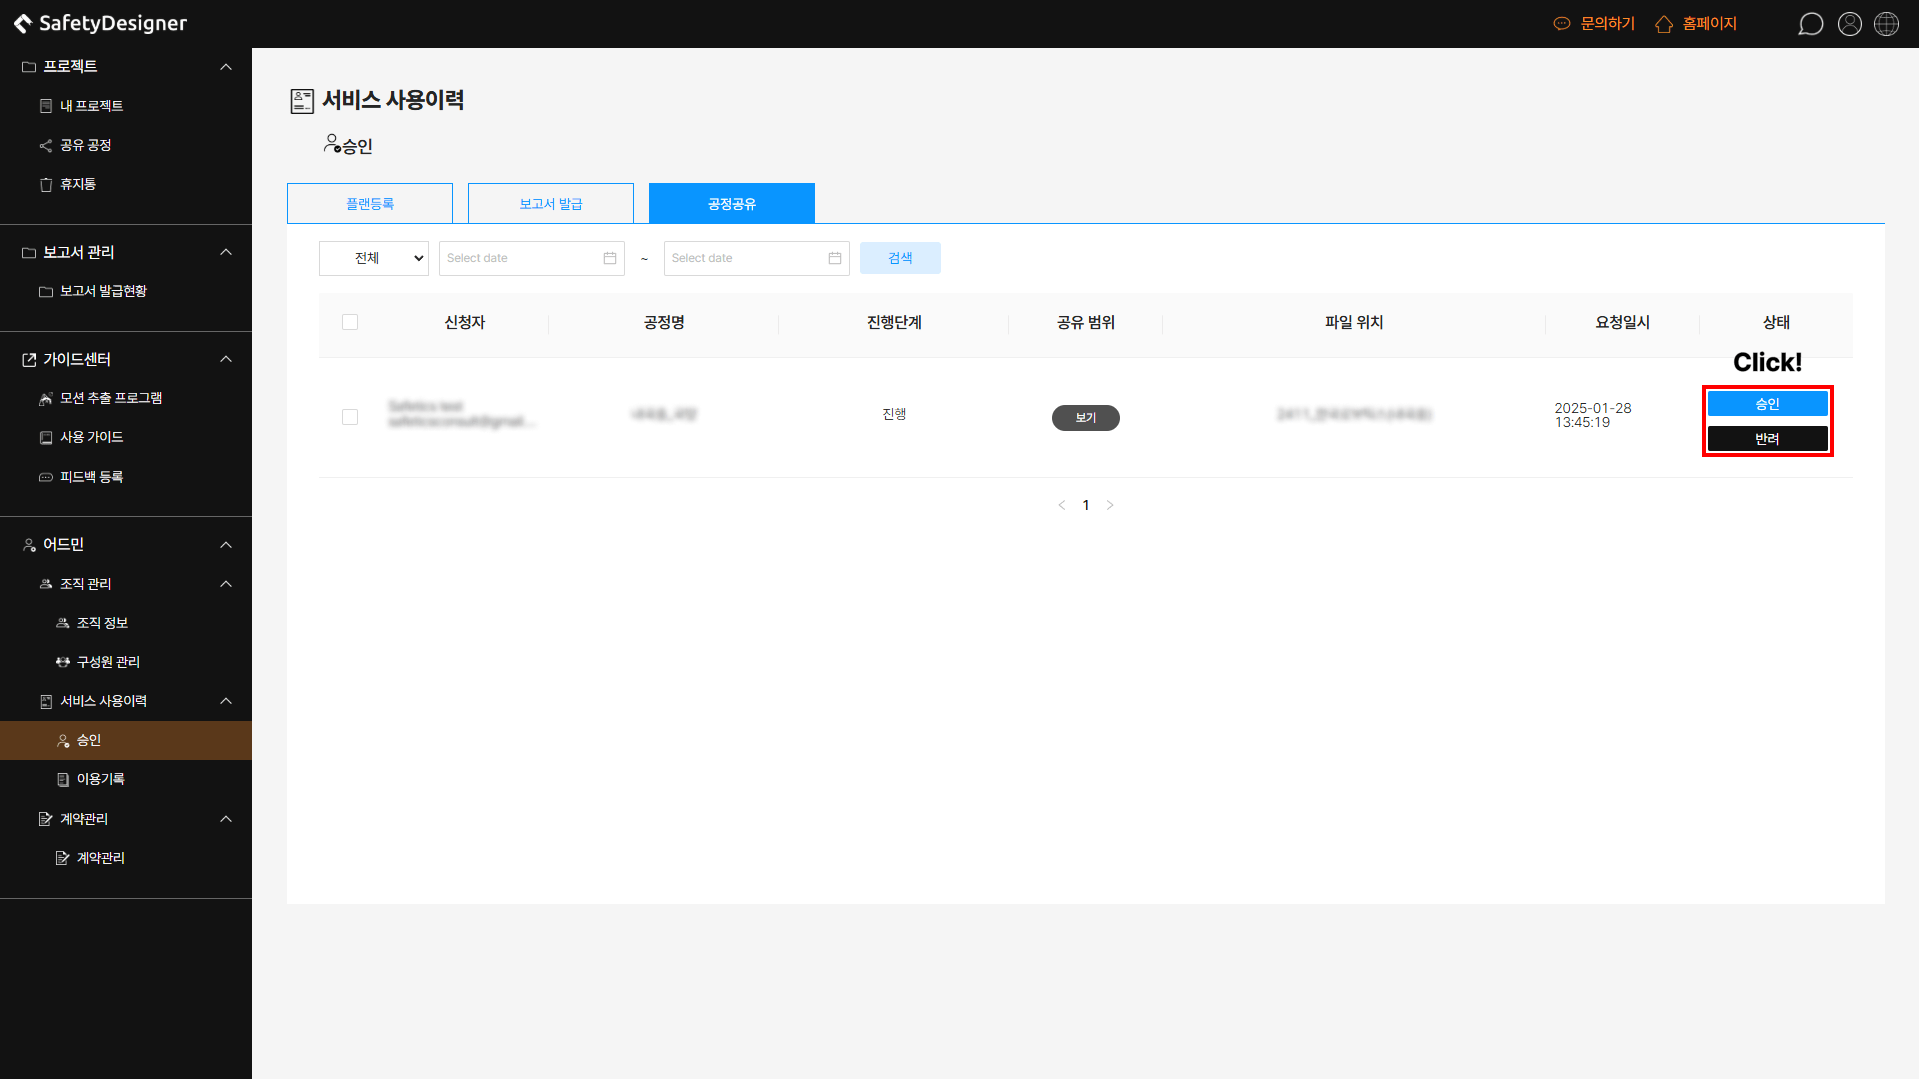Switch to the 플랜등록 tab

click(370, 203)
